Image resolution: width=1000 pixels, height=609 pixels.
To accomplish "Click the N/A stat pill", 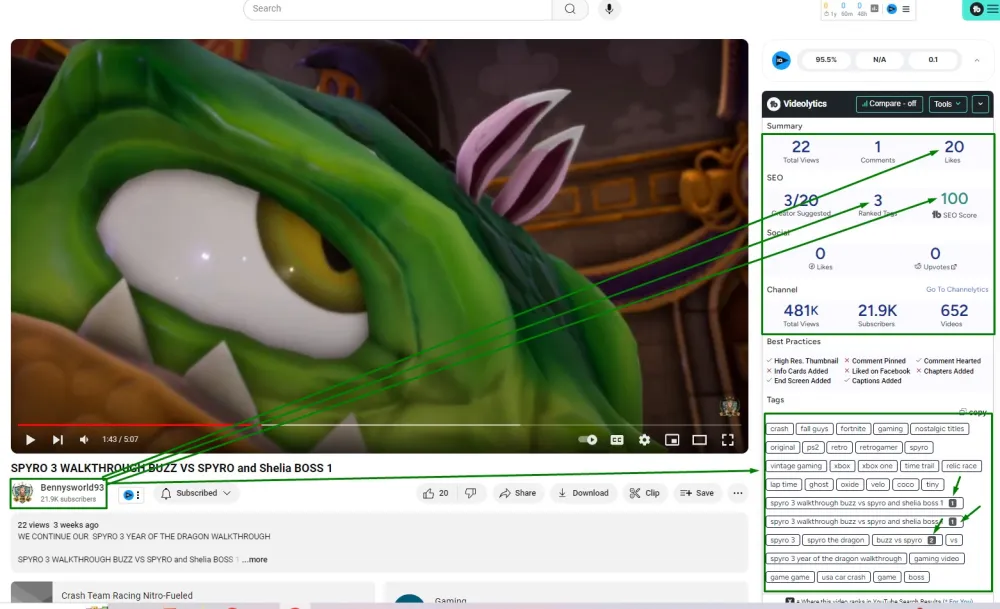I will (879, 59).
